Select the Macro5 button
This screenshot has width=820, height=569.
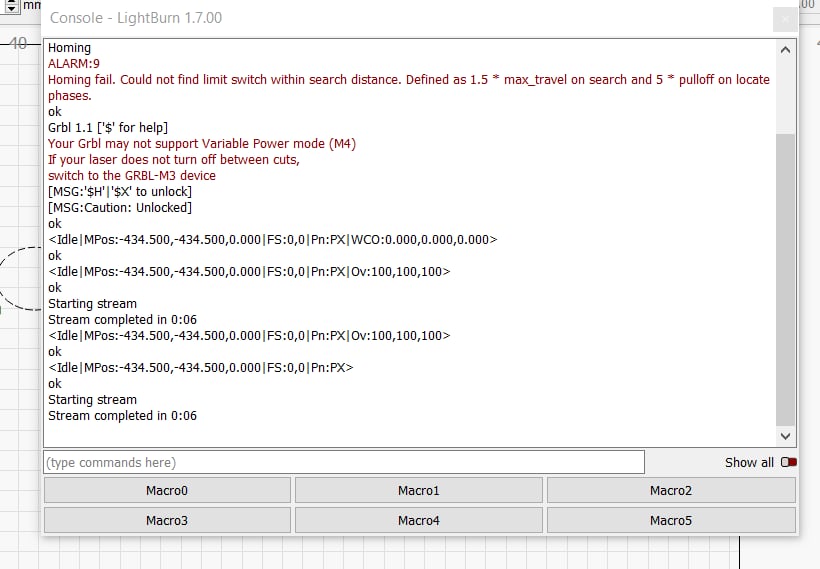670,520
